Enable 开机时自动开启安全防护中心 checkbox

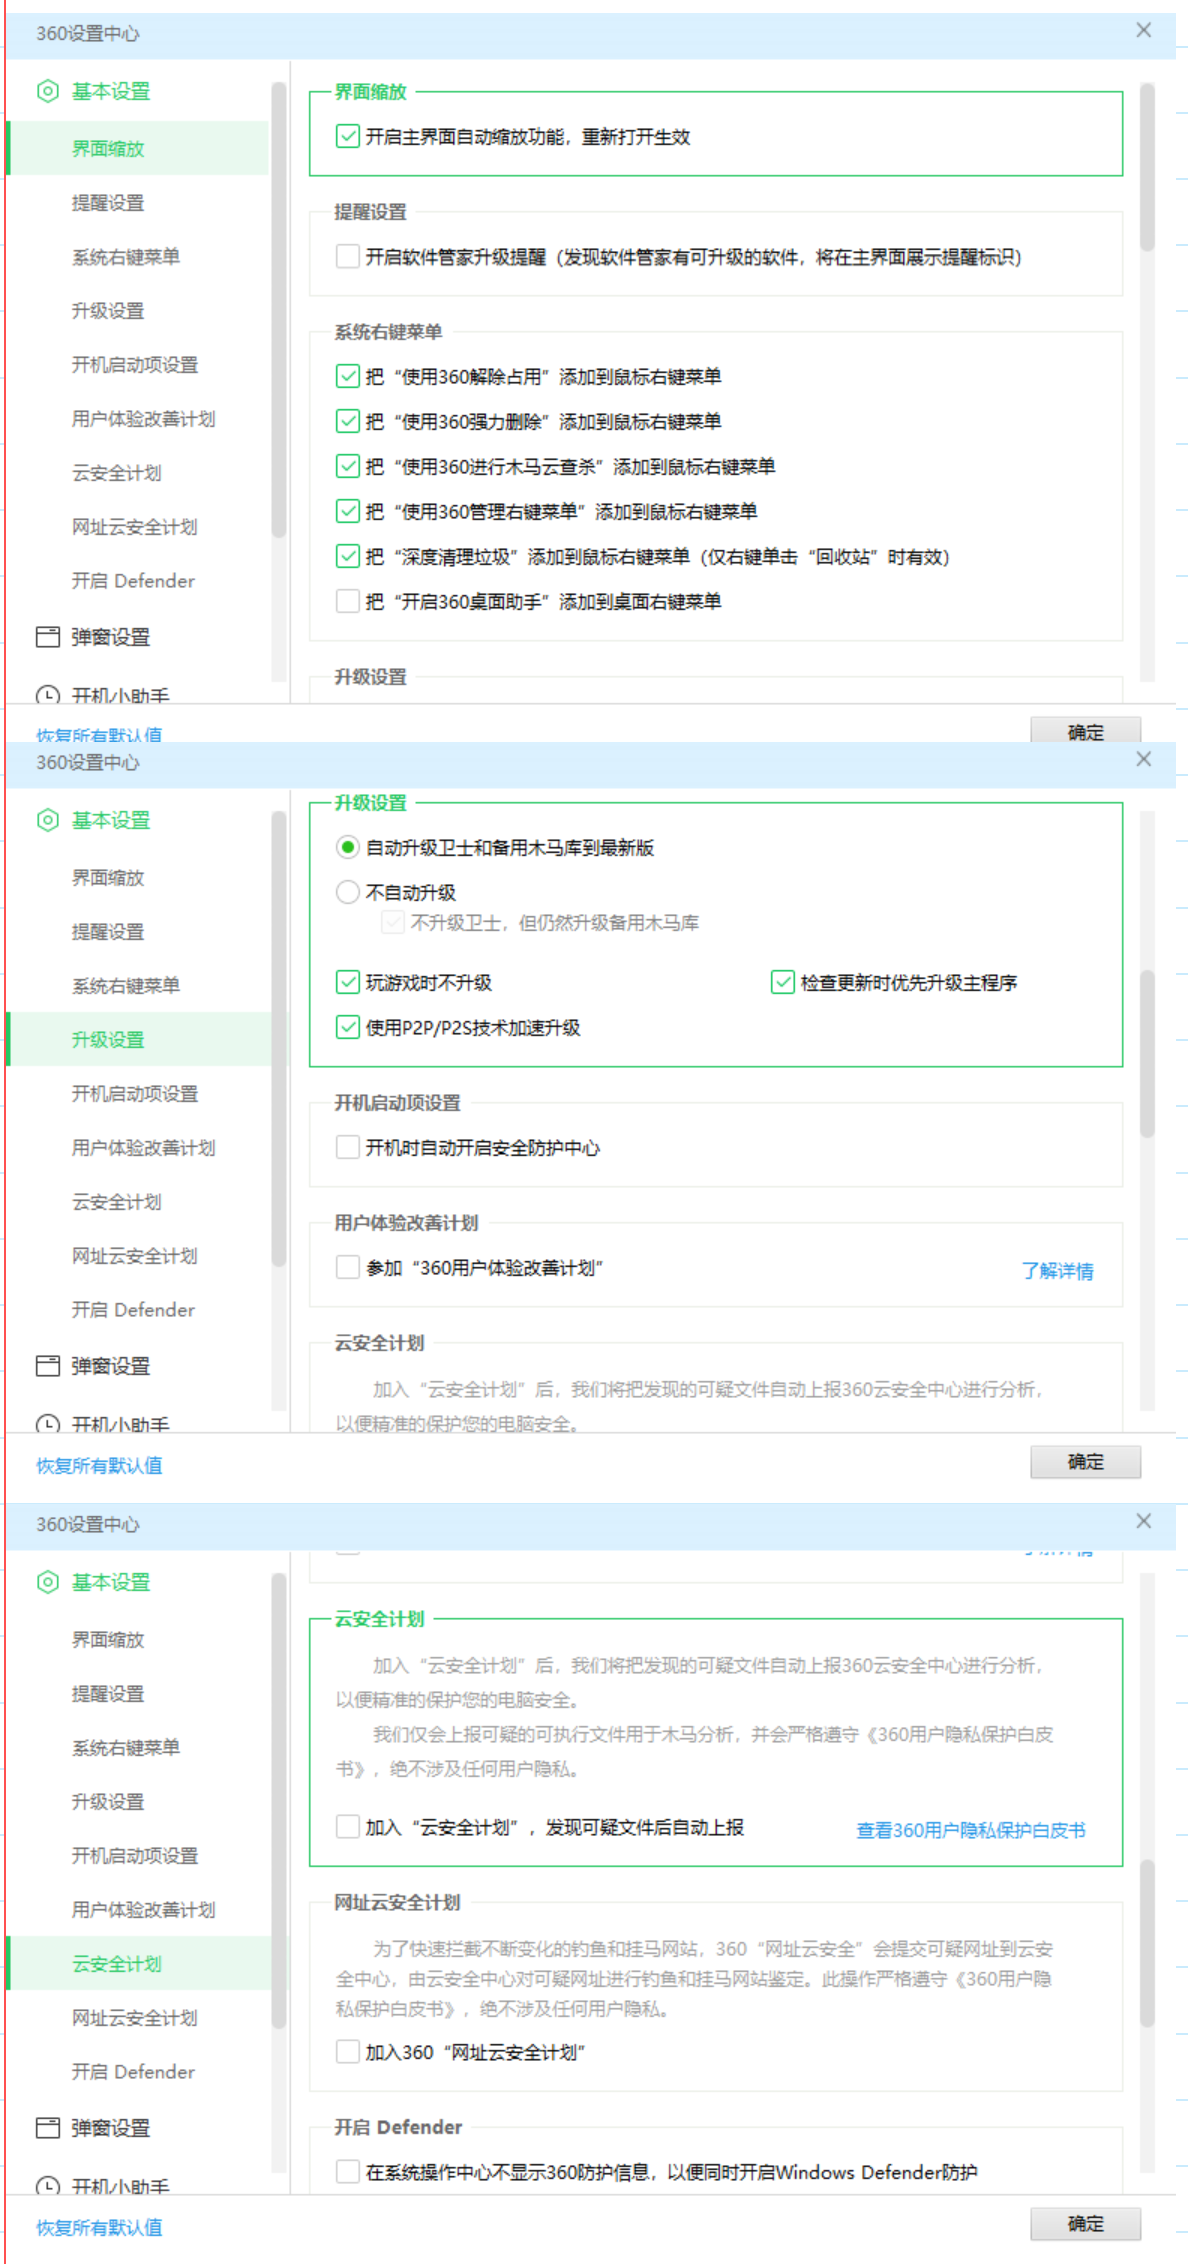348,1147
